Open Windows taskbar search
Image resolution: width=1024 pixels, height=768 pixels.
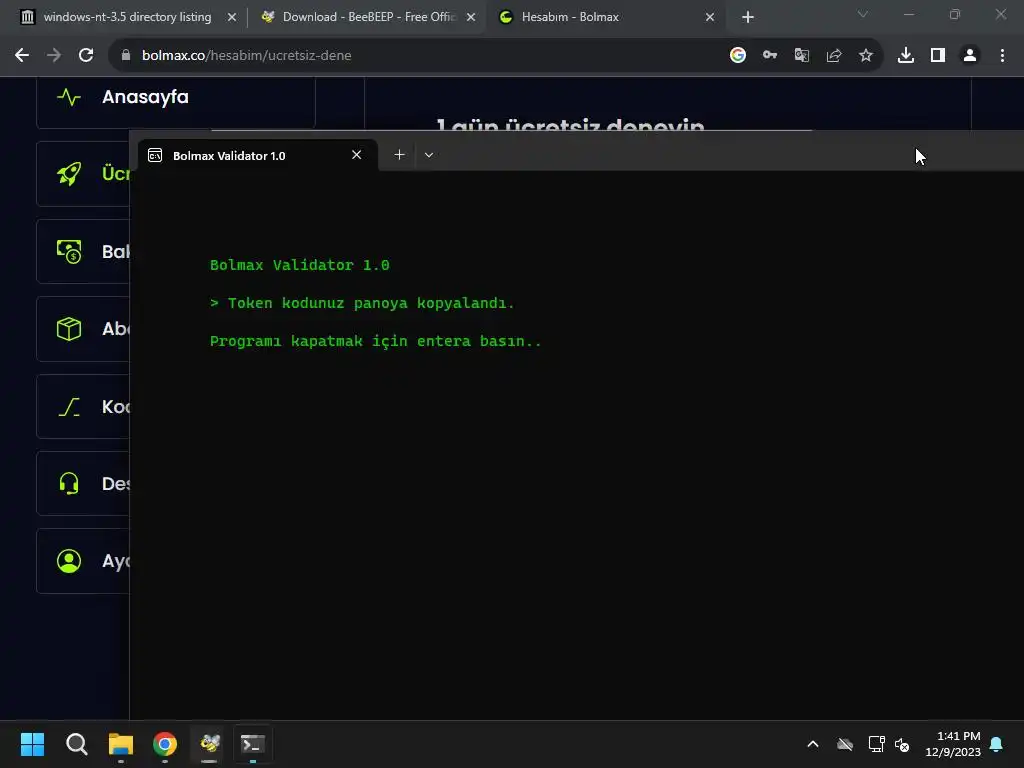77,744
